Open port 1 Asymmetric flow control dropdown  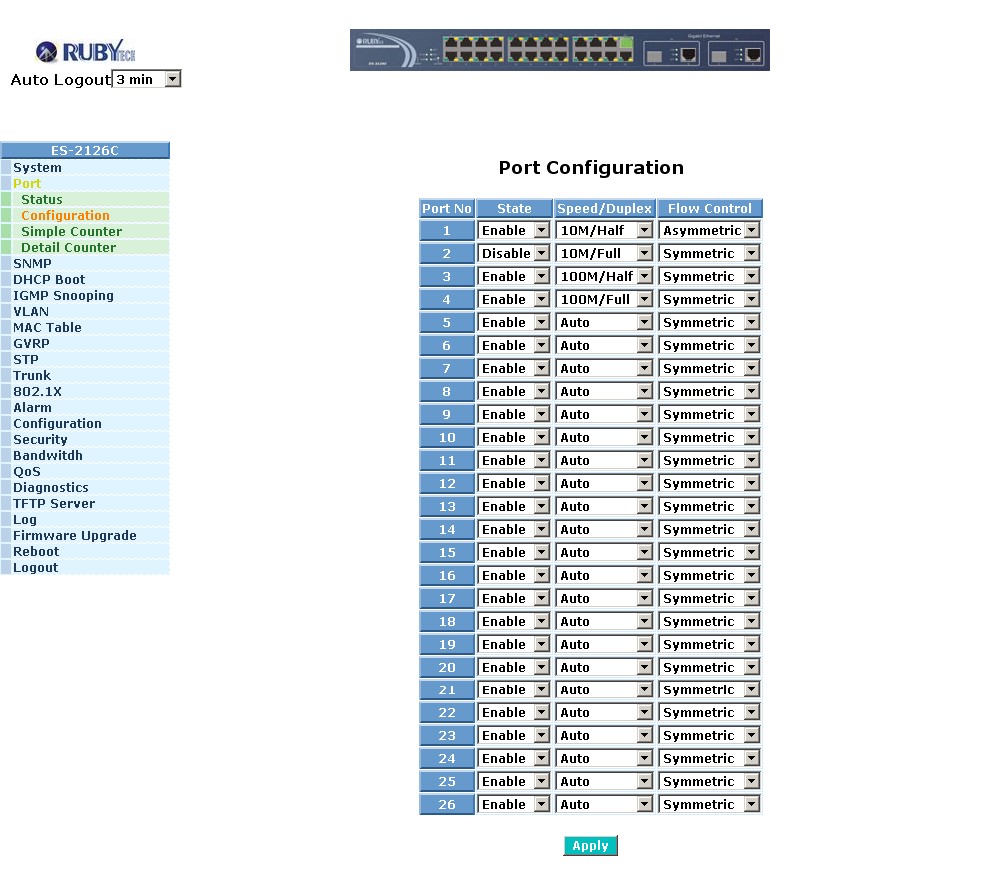[710, 230]
